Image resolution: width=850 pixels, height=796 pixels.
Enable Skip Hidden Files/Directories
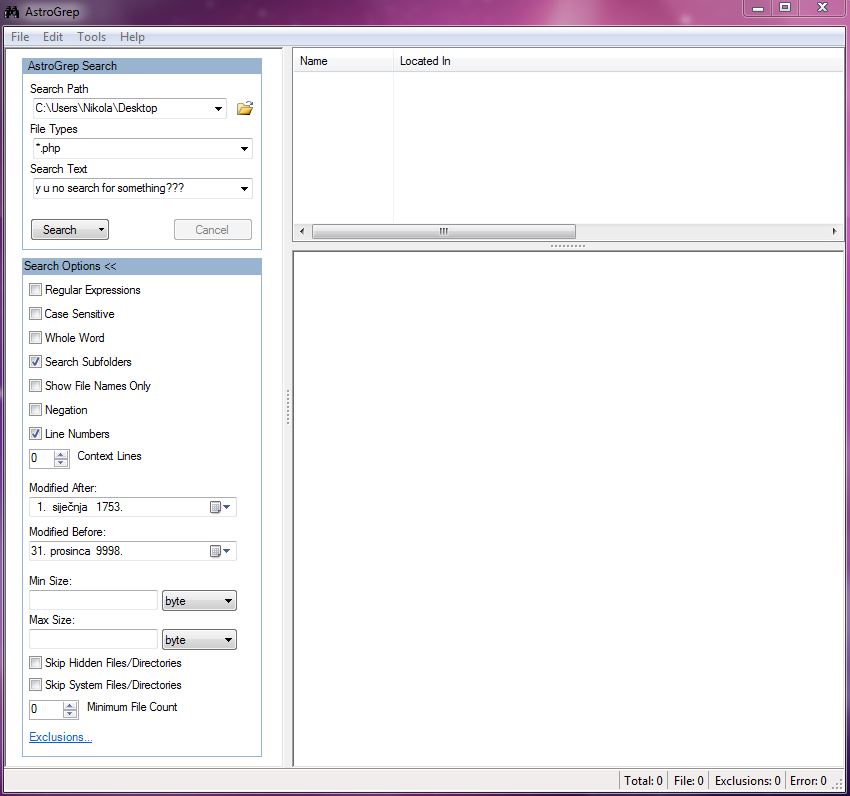tap(35, 663)
